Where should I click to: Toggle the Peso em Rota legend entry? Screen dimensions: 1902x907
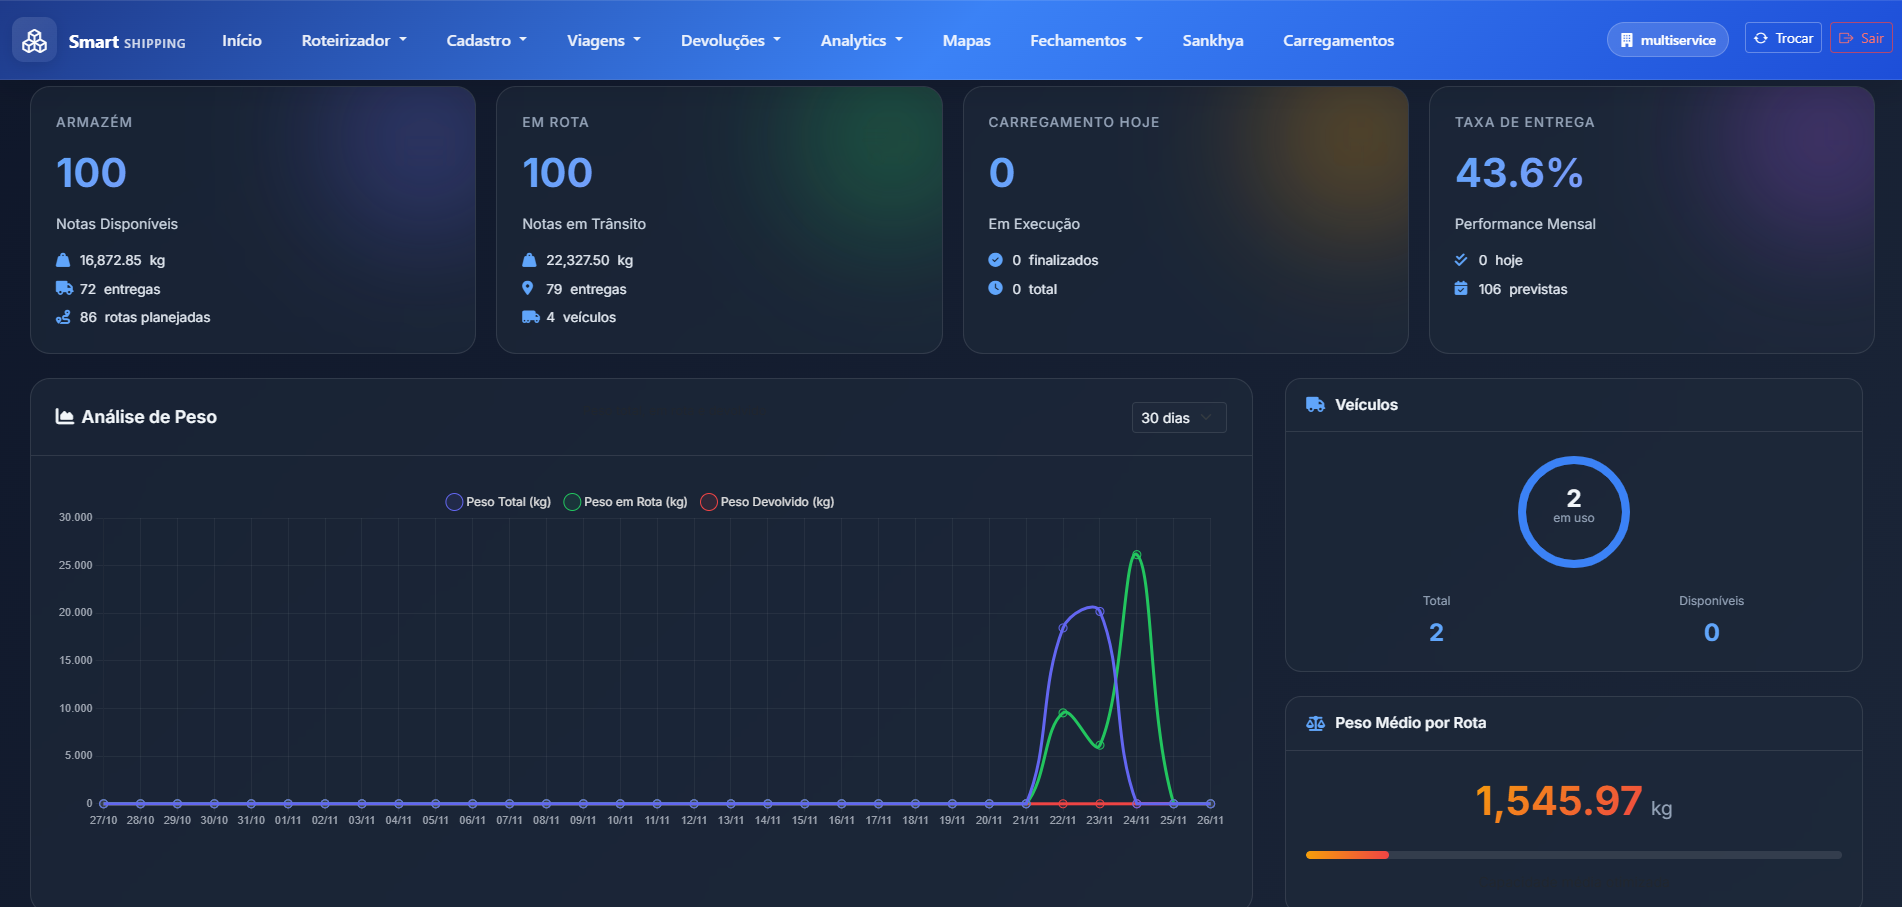[625, 501]
